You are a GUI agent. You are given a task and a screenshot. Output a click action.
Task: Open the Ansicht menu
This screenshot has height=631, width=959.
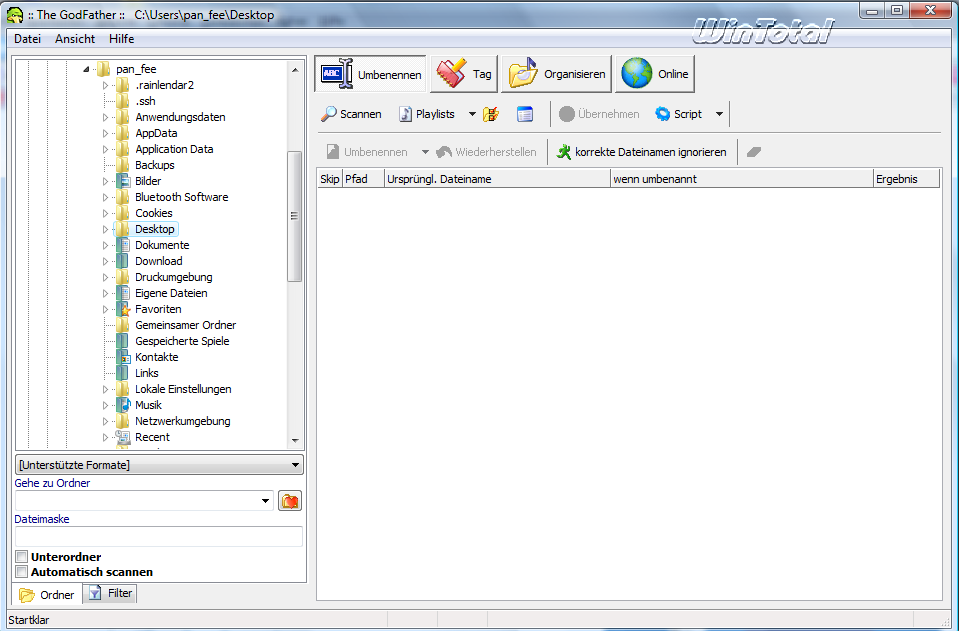pyautogui.click(x=75, y=39)
